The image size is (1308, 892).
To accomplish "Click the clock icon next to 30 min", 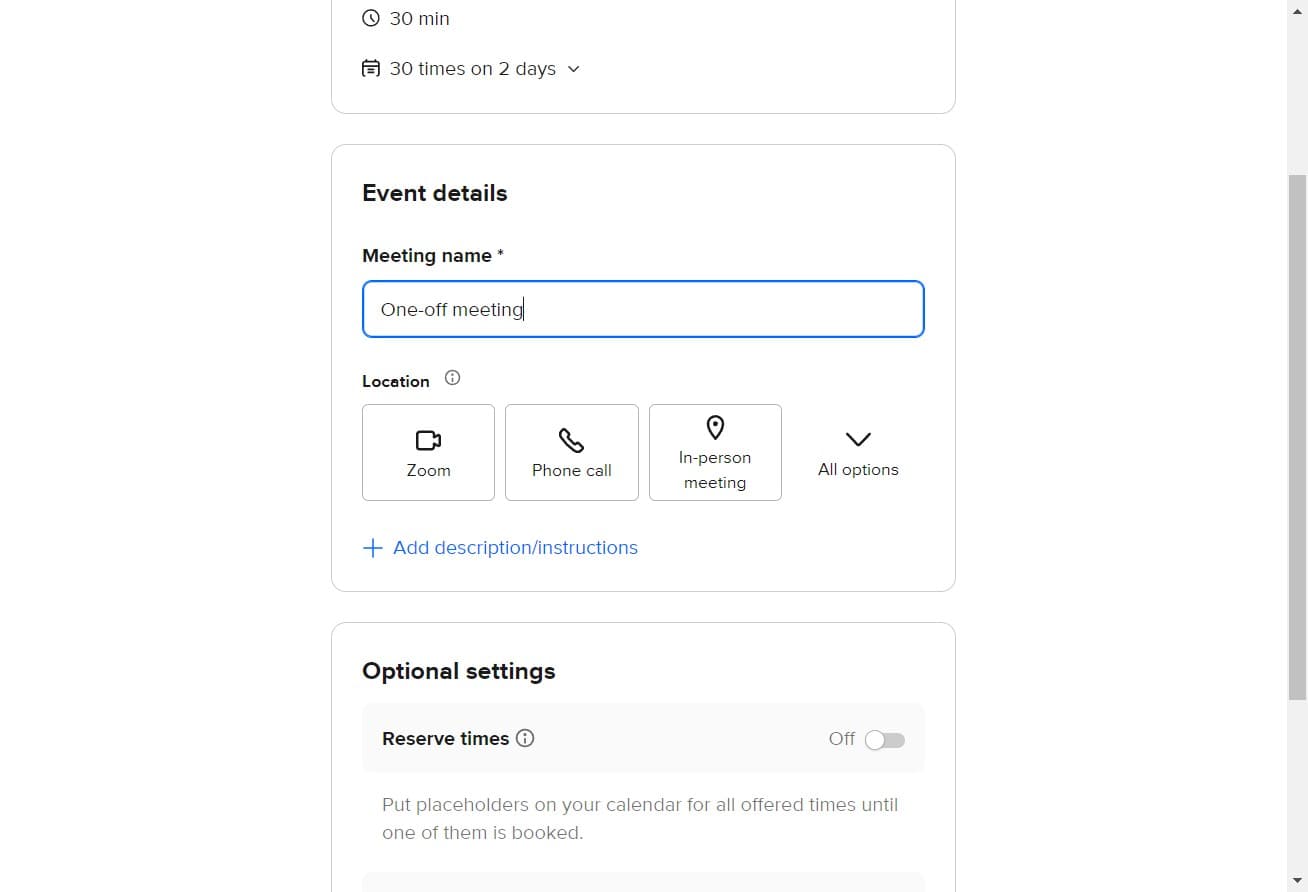I will point(370,18).
